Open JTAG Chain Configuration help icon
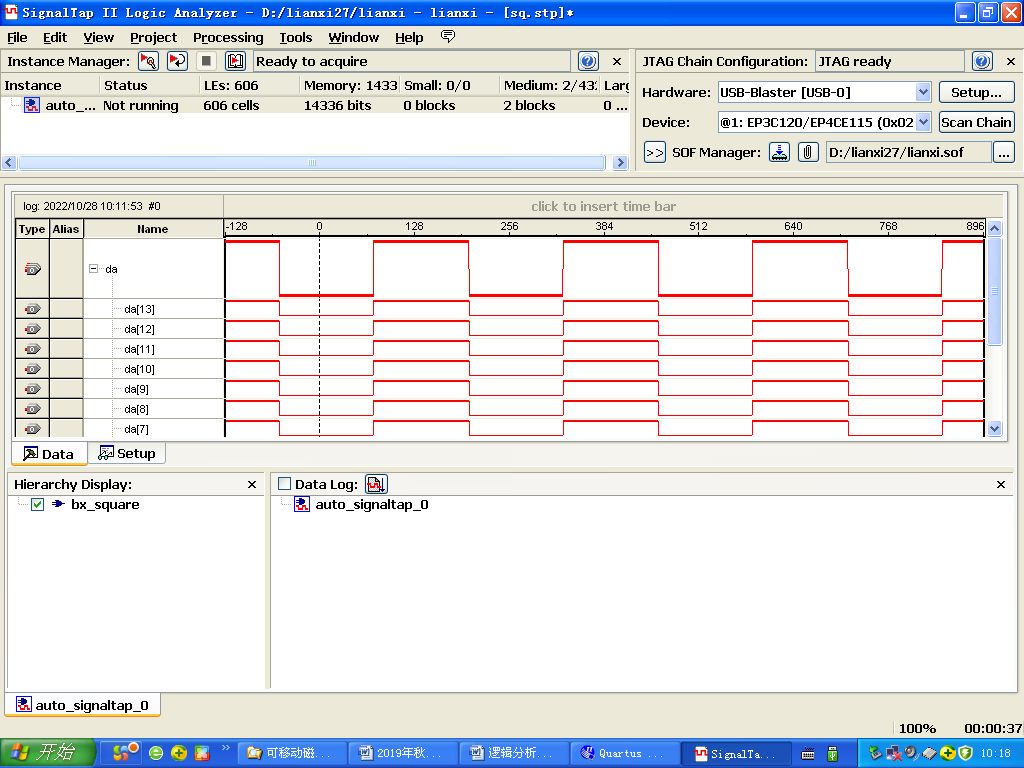1024x768 pixels. pyautogui.click(x=982, y=61)
